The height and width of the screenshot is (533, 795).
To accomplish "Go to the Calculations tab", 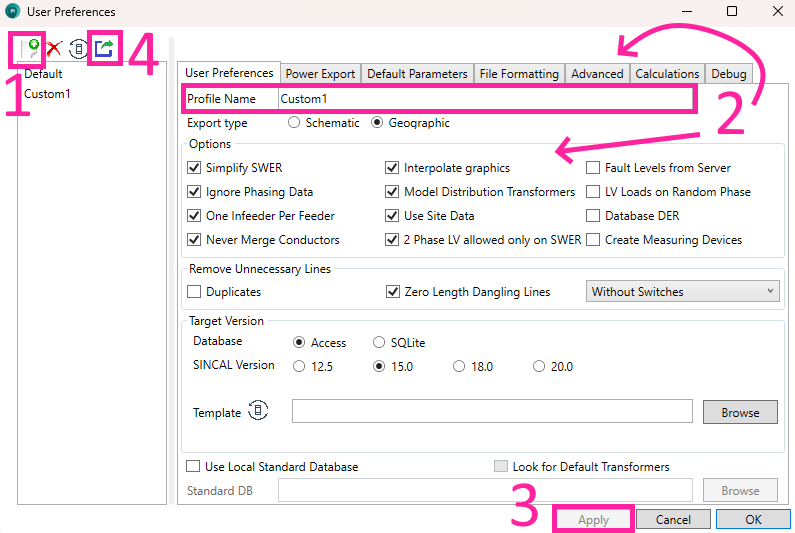I will (x=667, y=74).
